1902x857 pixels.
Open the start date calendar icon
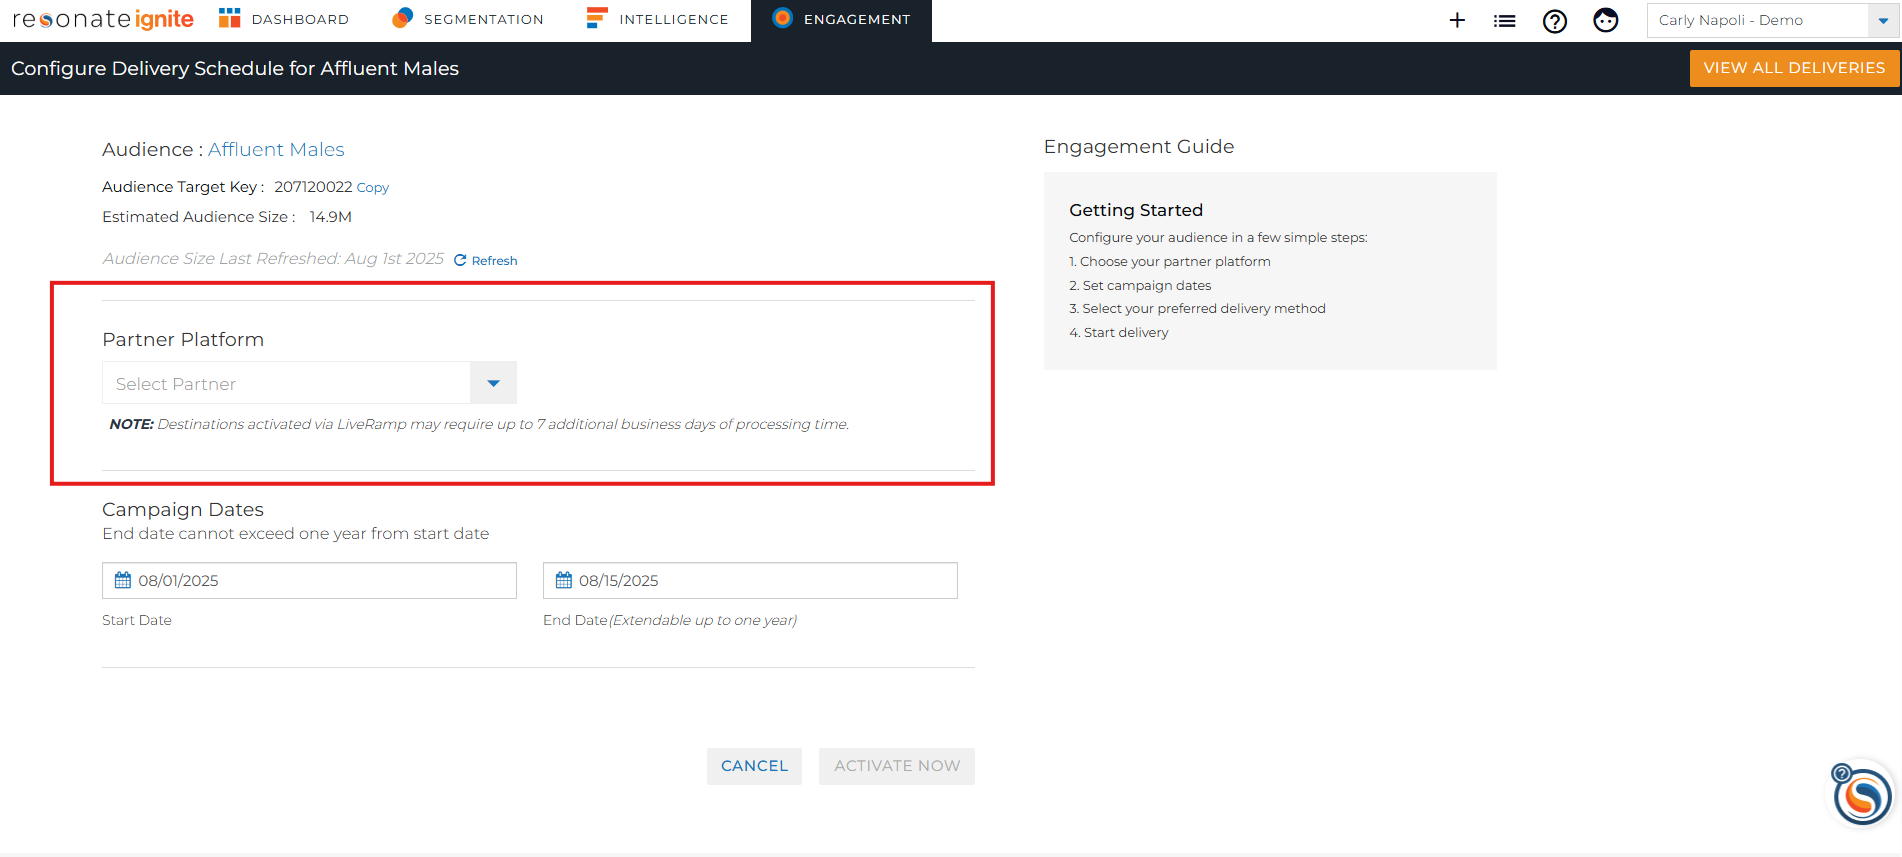(123, 580)
